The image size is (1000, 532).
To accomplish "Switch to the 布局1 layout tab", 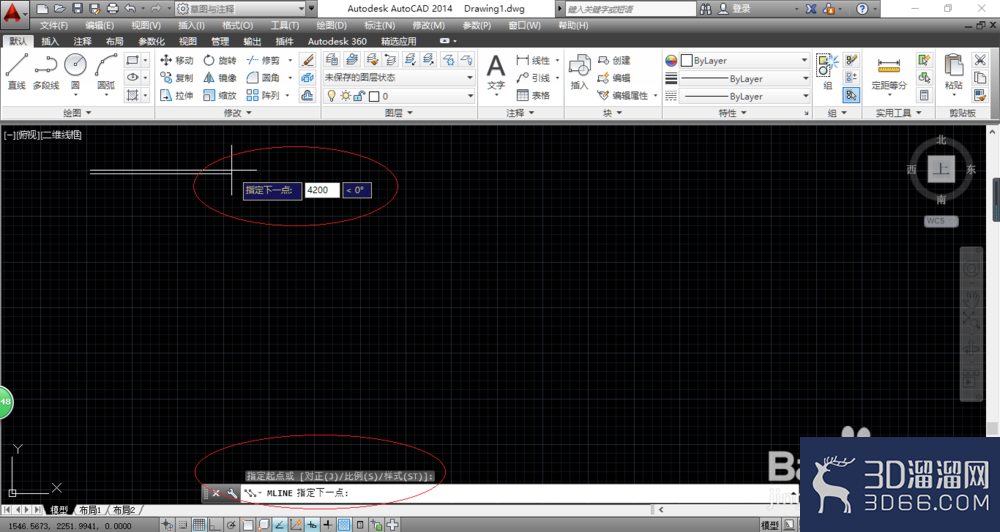I will tap(91, 510).
